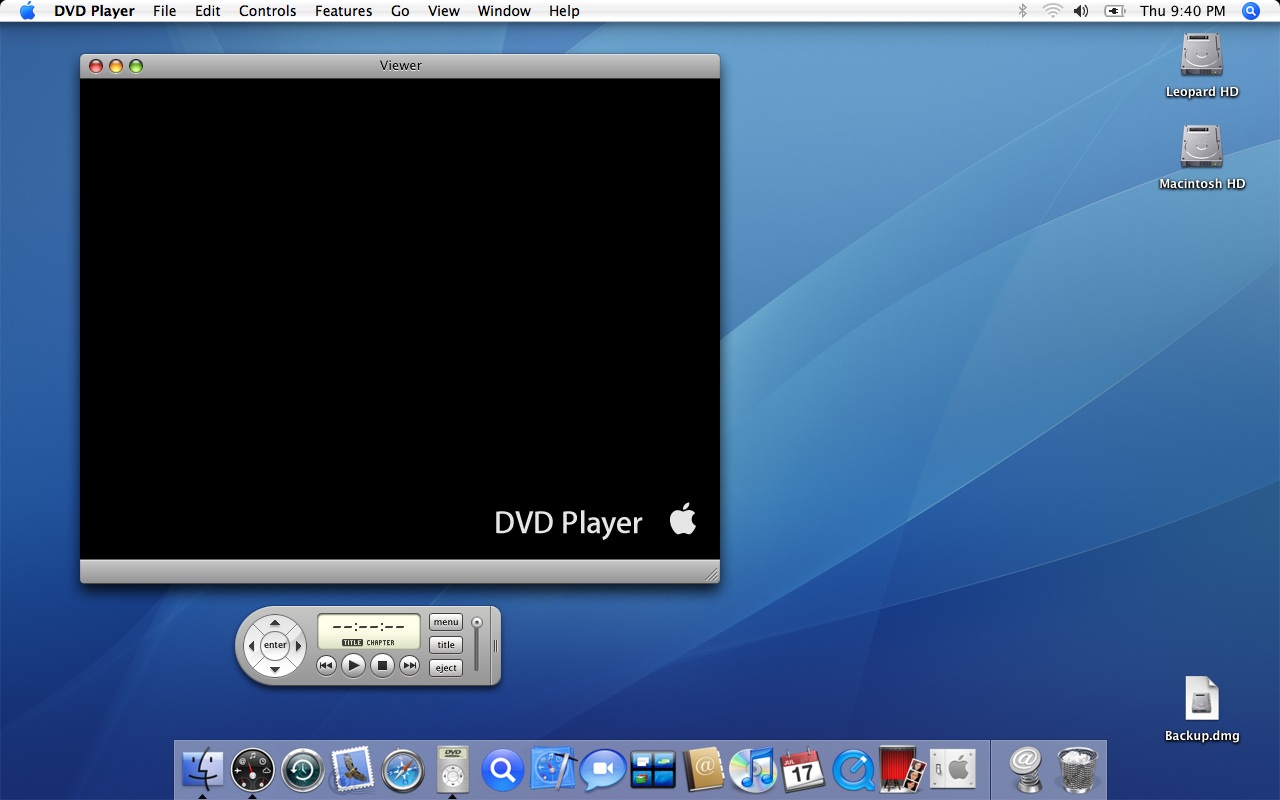Click the left arrow on the navigation pad
The height and width of the screenshot is (800, 1280).
click(252, 646)
